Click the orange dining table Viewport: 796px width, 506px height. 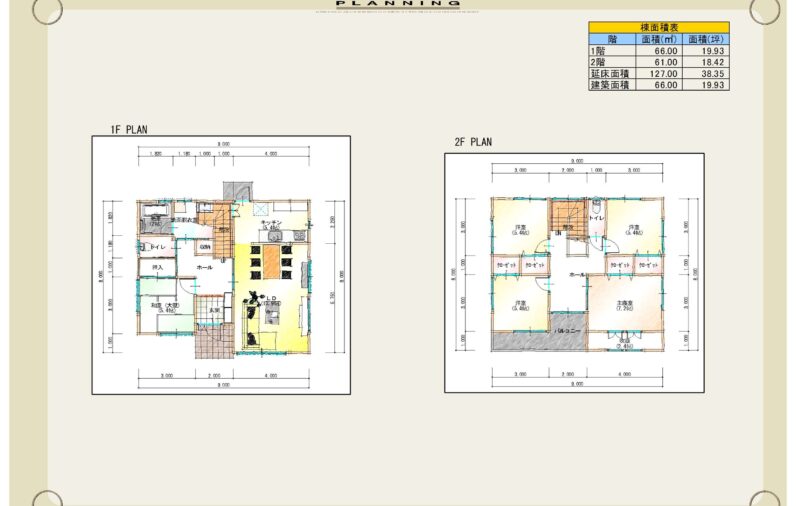tap(272, 261)
